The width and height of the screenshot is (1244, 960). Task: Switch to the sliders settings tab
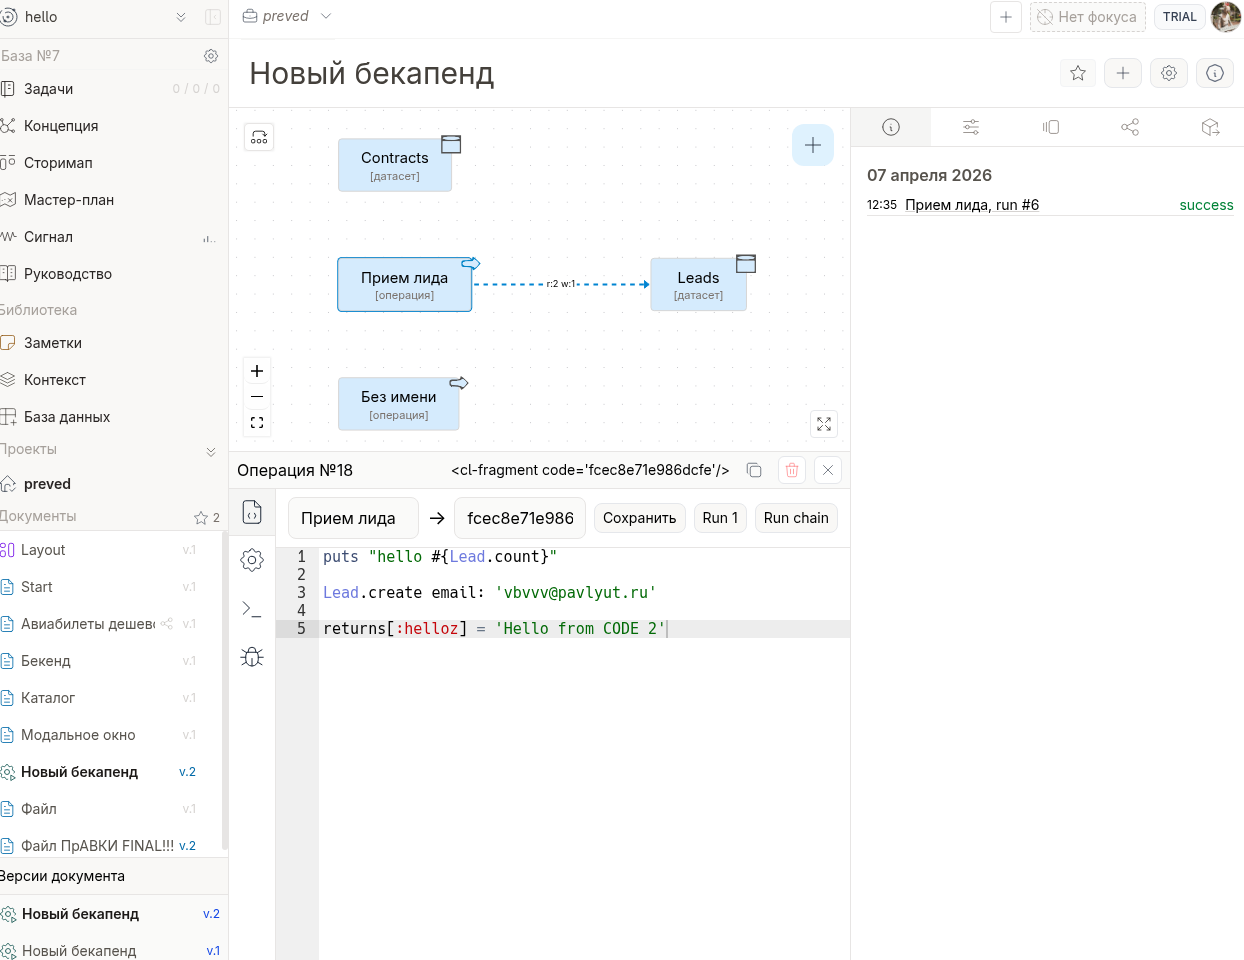pos(971,127)
